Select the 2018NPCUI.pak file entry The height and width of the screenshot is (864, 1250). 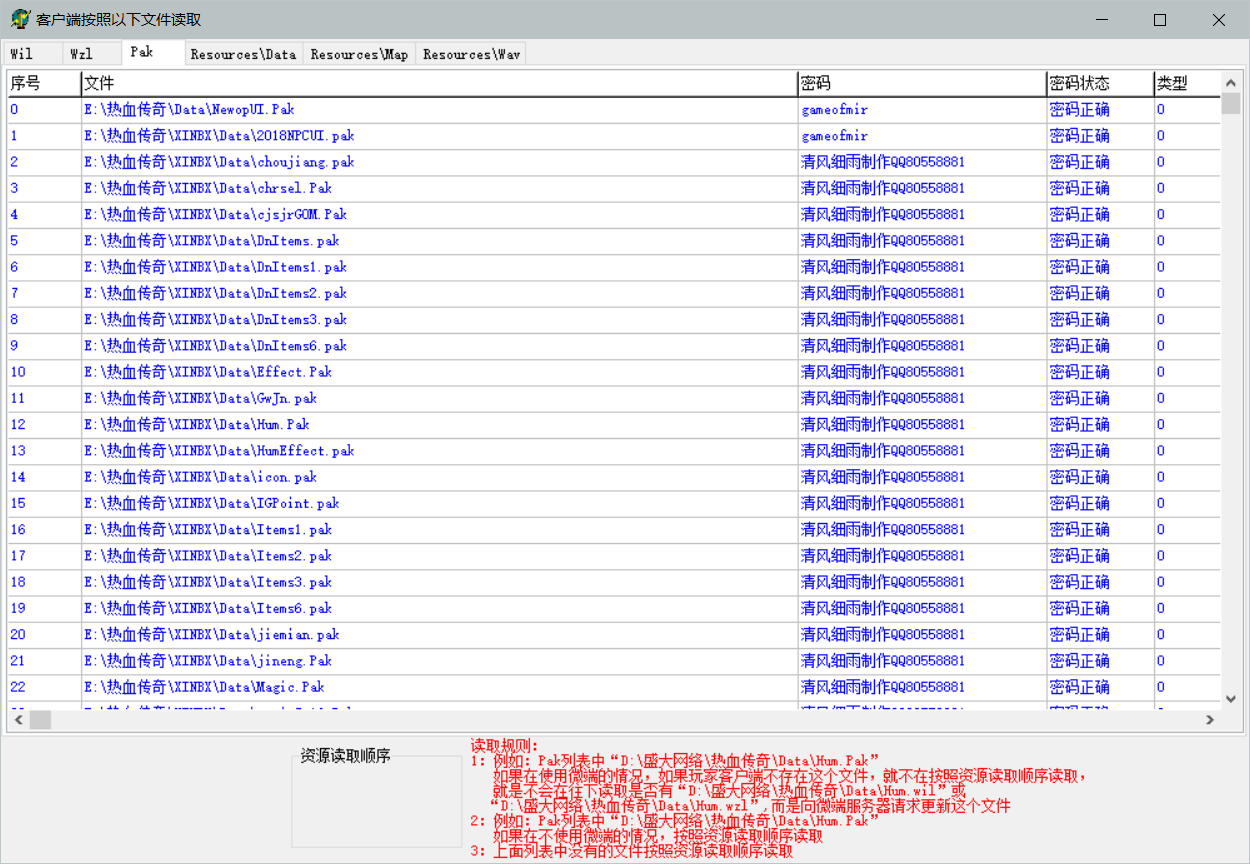tap(219, 136)
